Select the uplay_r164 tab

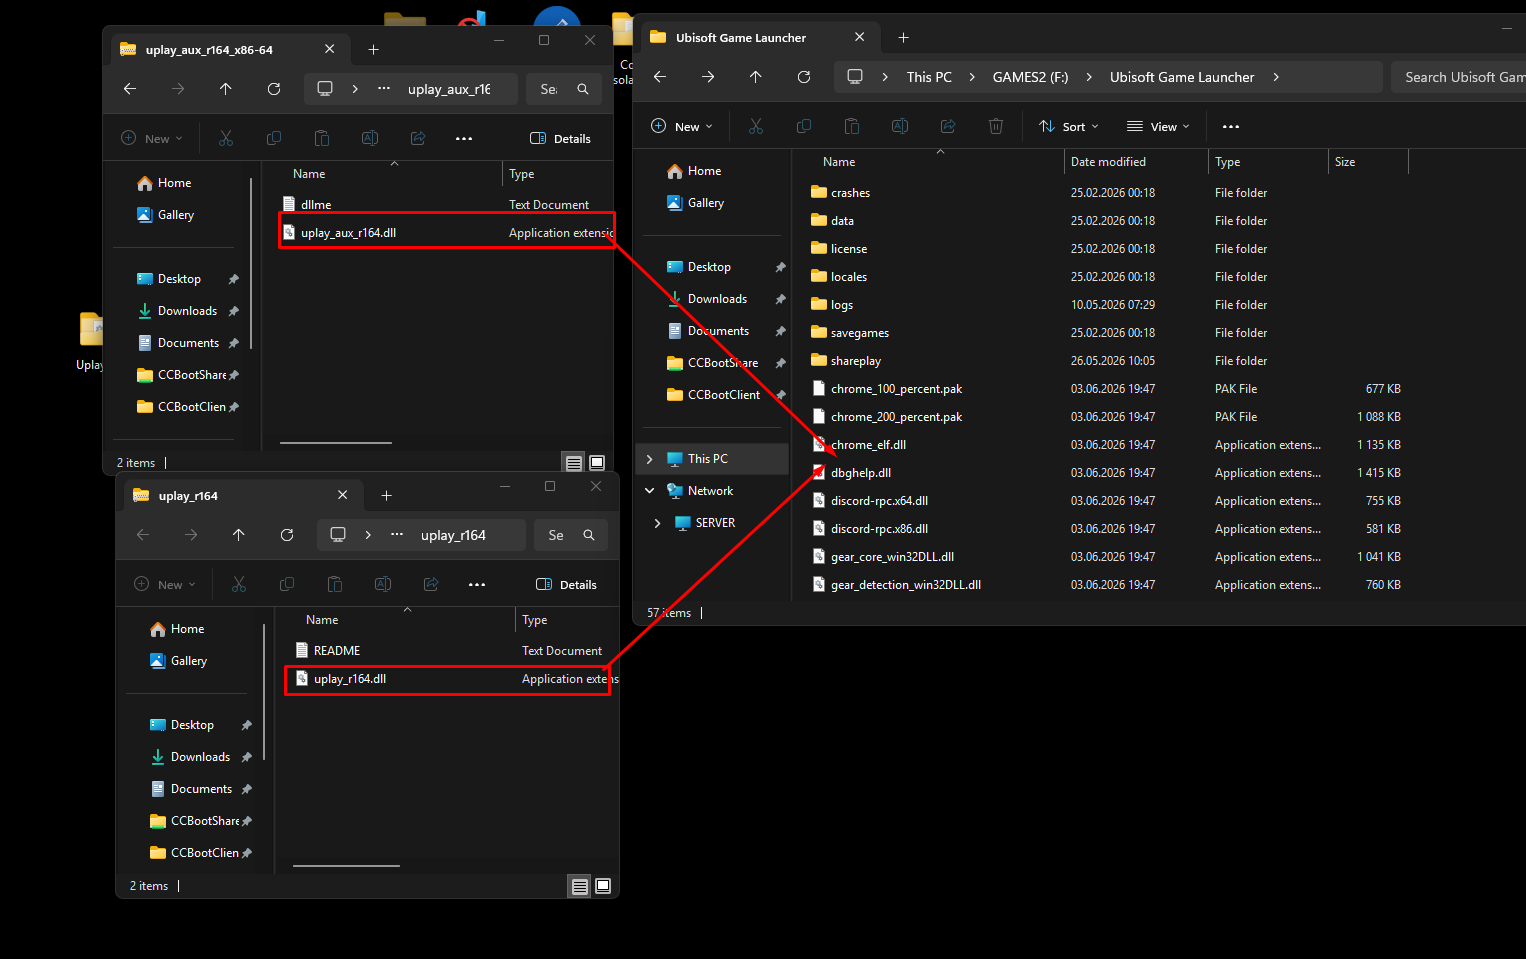241,496
